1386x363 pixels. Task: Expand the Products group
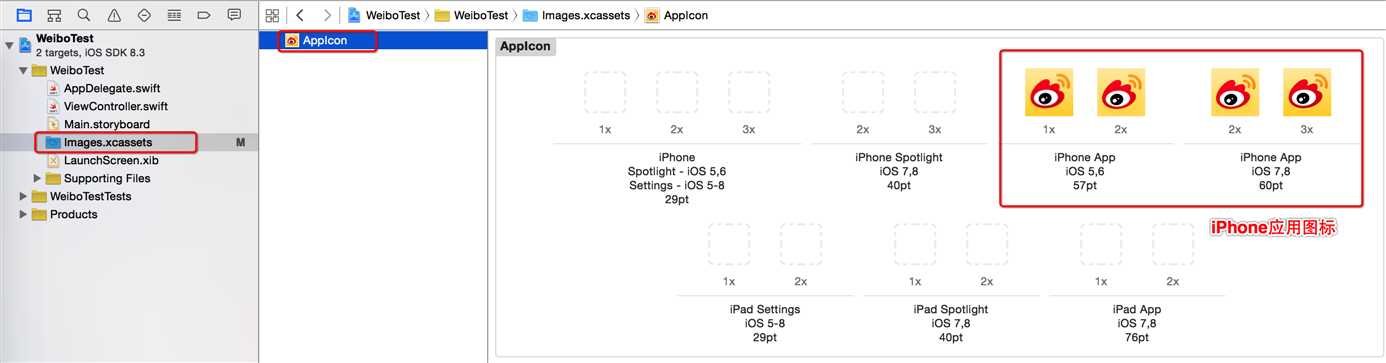24,214
